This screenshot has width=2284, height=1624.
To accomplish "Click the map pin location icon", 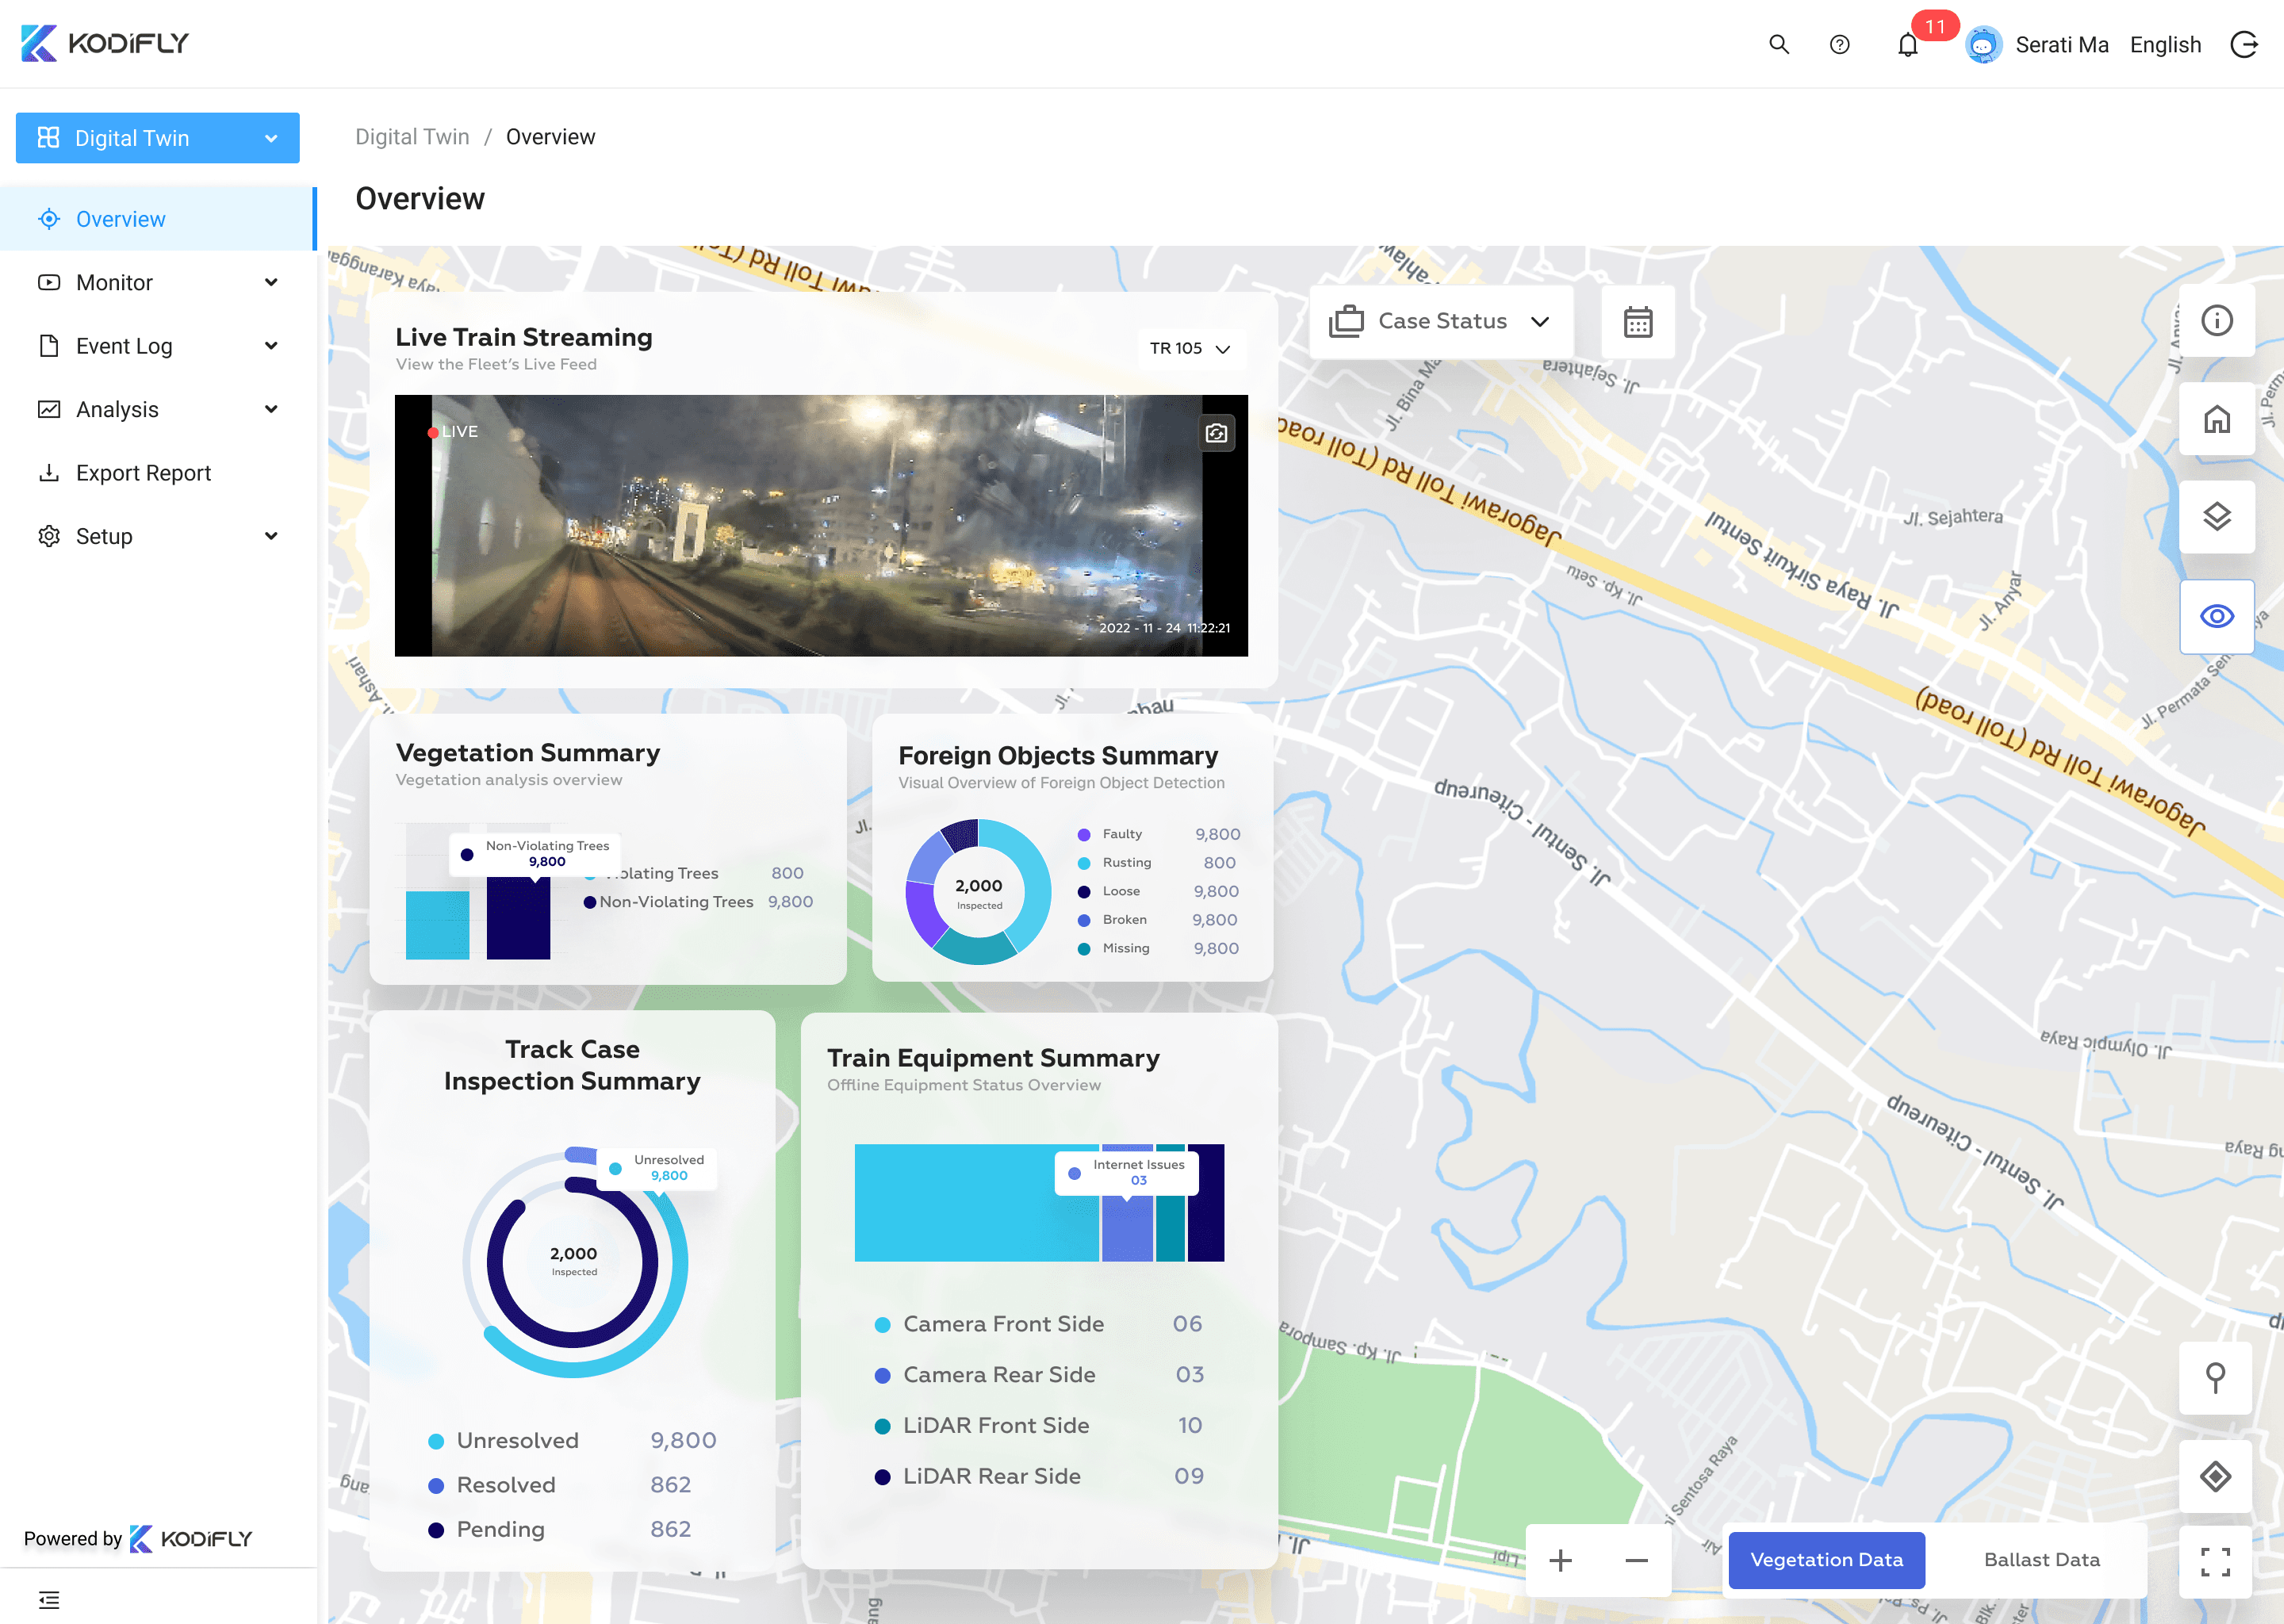I will tap(2216, 1378).
